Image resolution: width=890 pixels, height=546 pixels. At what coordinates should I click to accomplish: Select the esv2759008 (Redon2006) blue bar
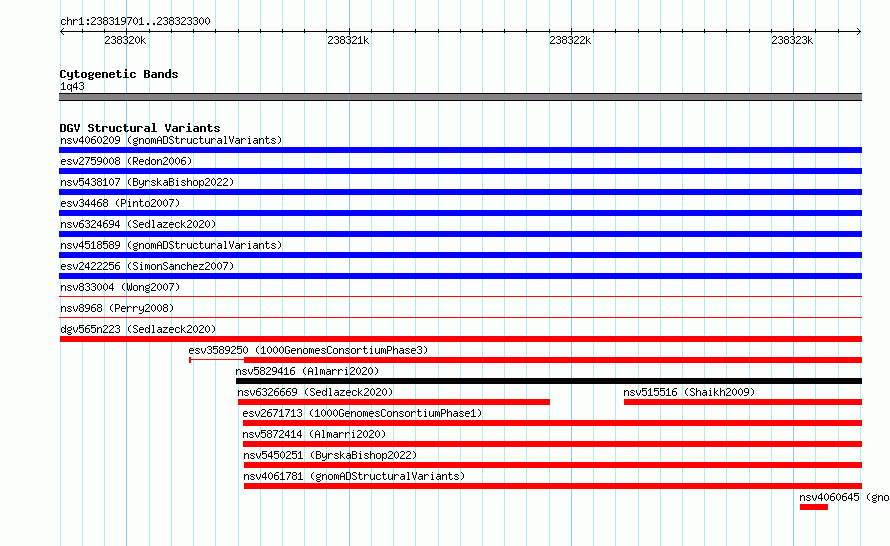460,171
